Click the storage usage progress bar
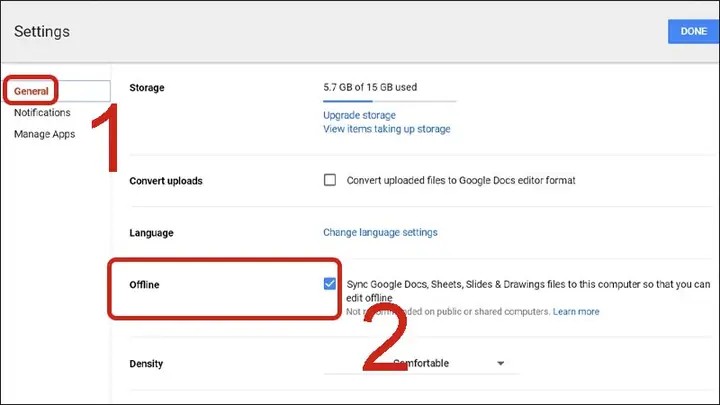 [389, 101]
